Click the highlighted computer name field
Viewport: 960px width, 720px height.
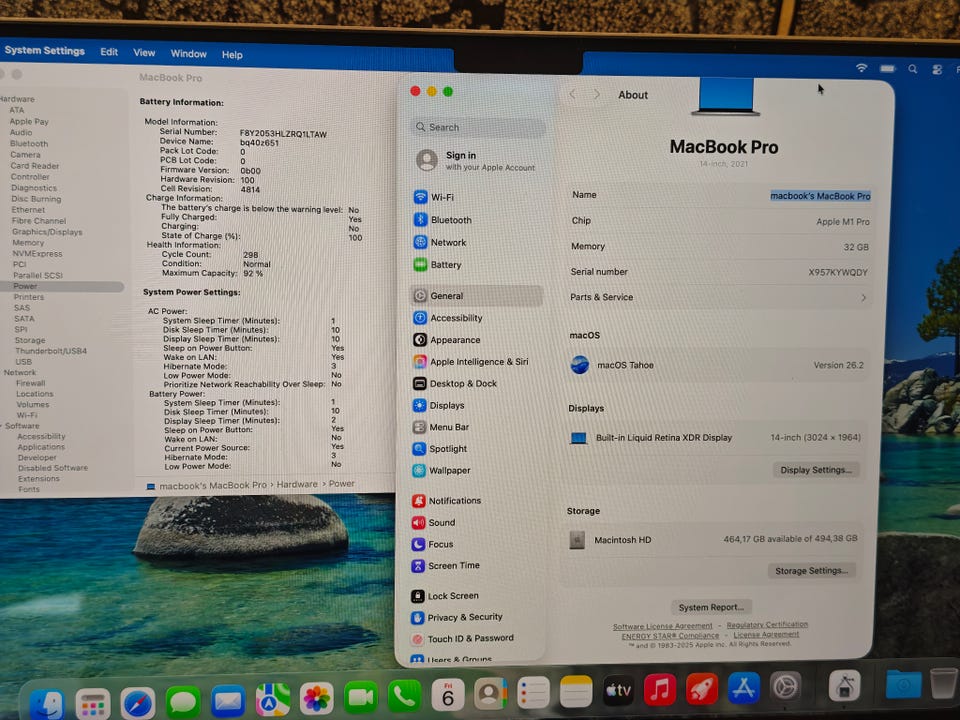click(x=820, y=196)
